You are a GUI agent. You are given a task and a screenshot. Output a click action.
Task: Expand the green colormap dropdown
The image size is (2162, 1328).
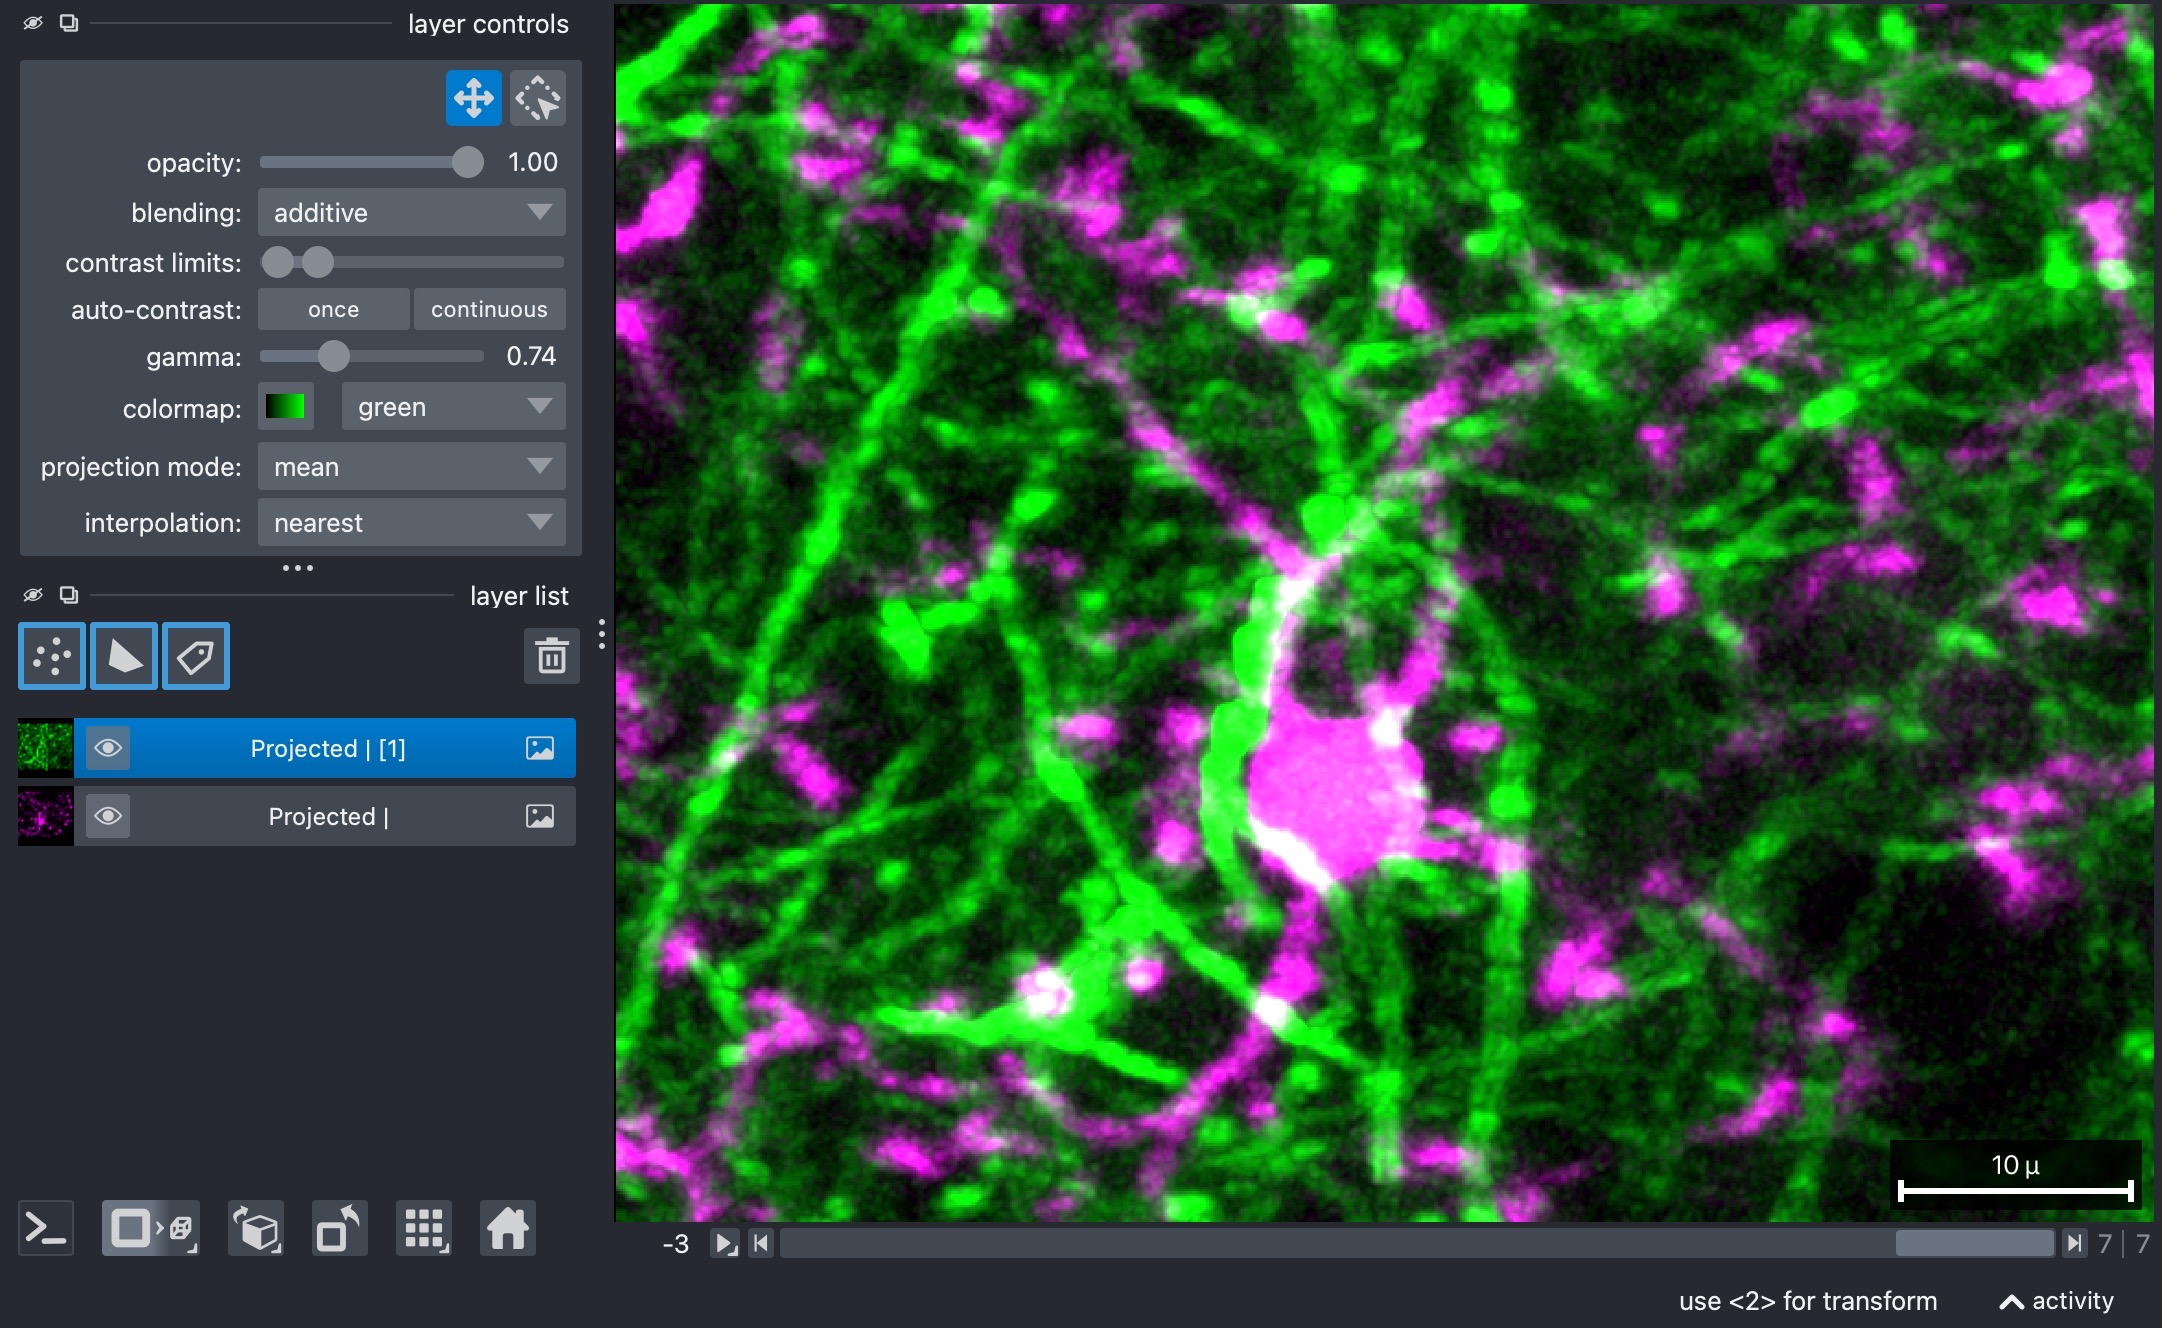454,406
